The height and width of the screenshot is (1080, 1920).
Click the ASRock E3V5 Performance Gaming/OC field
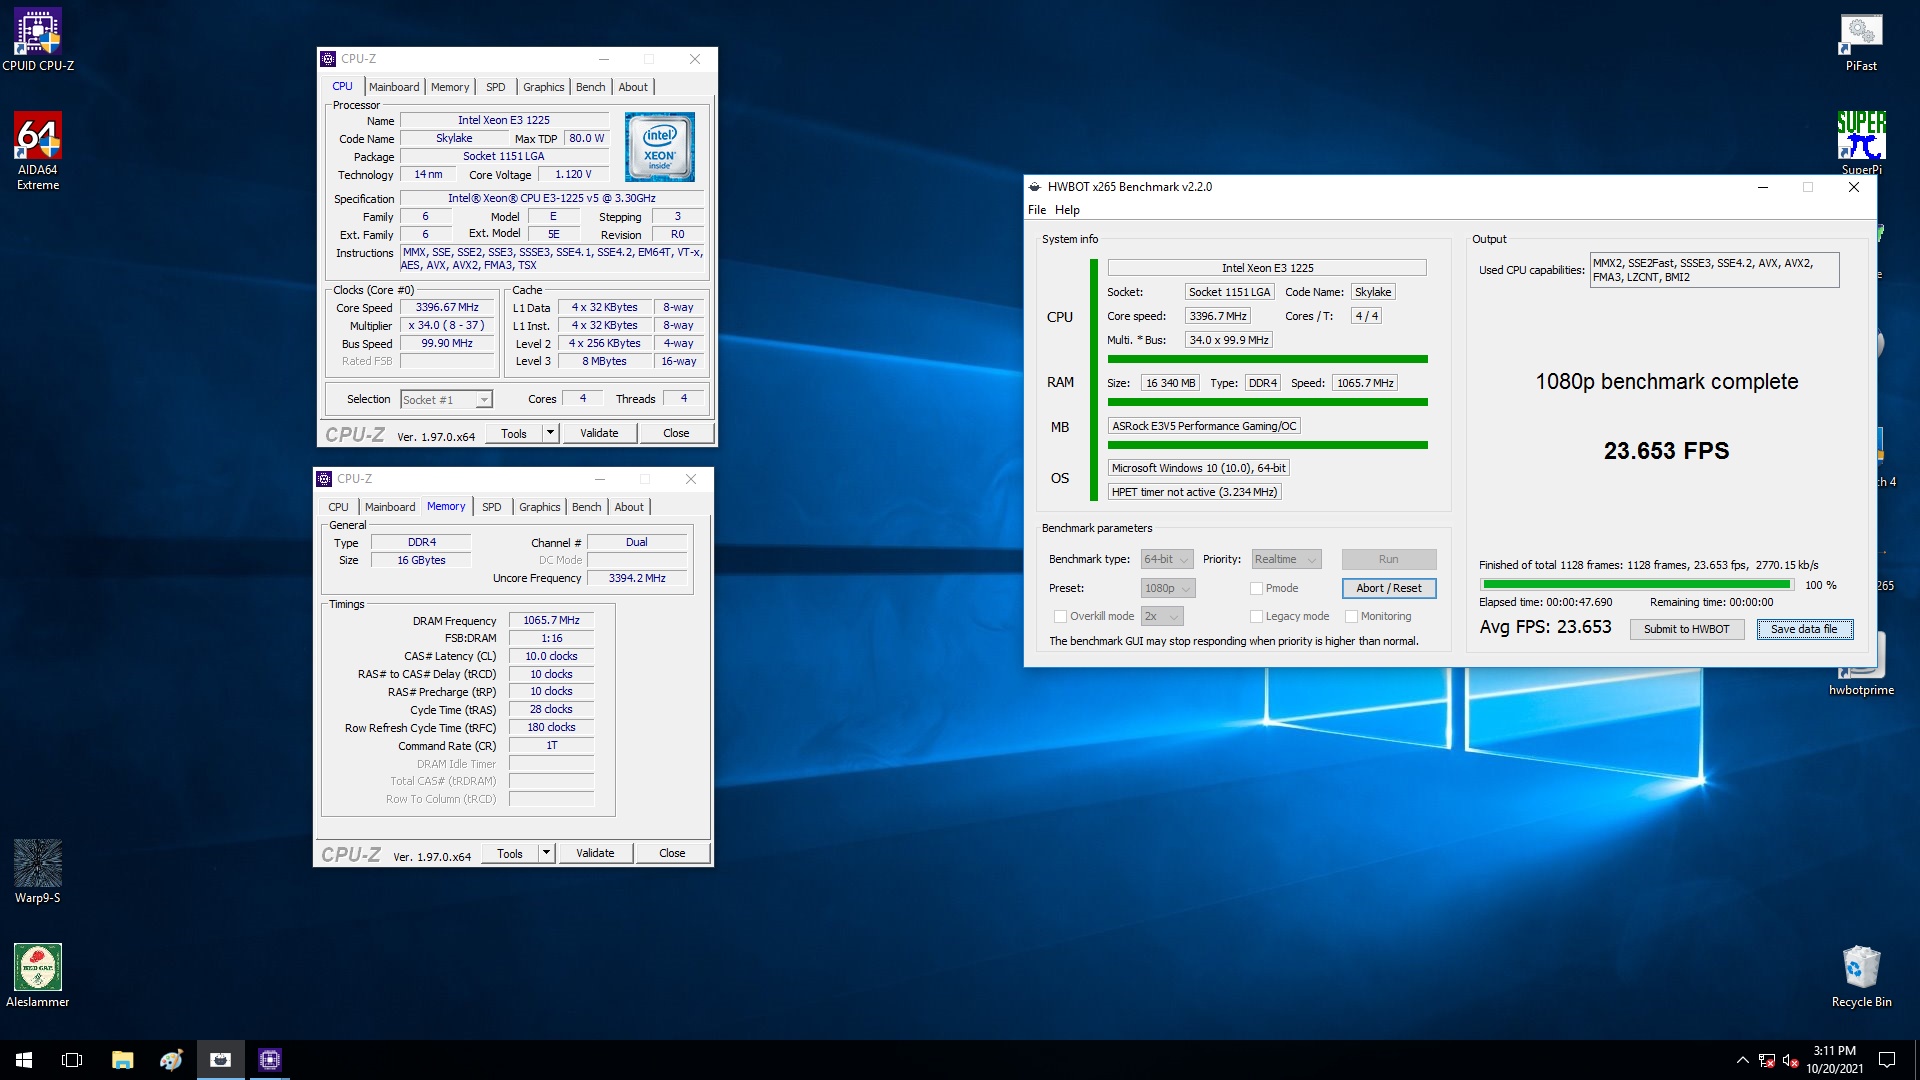(1204, 426)
